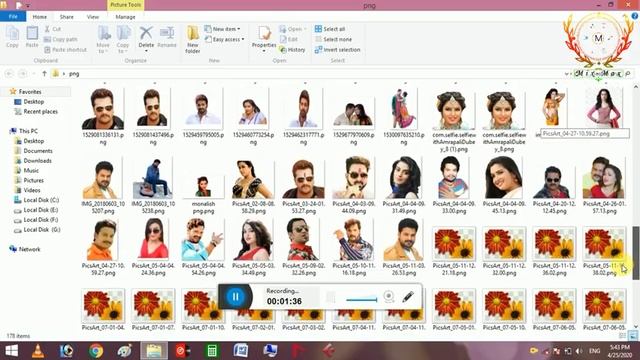Open the Windows Start button

11,351
